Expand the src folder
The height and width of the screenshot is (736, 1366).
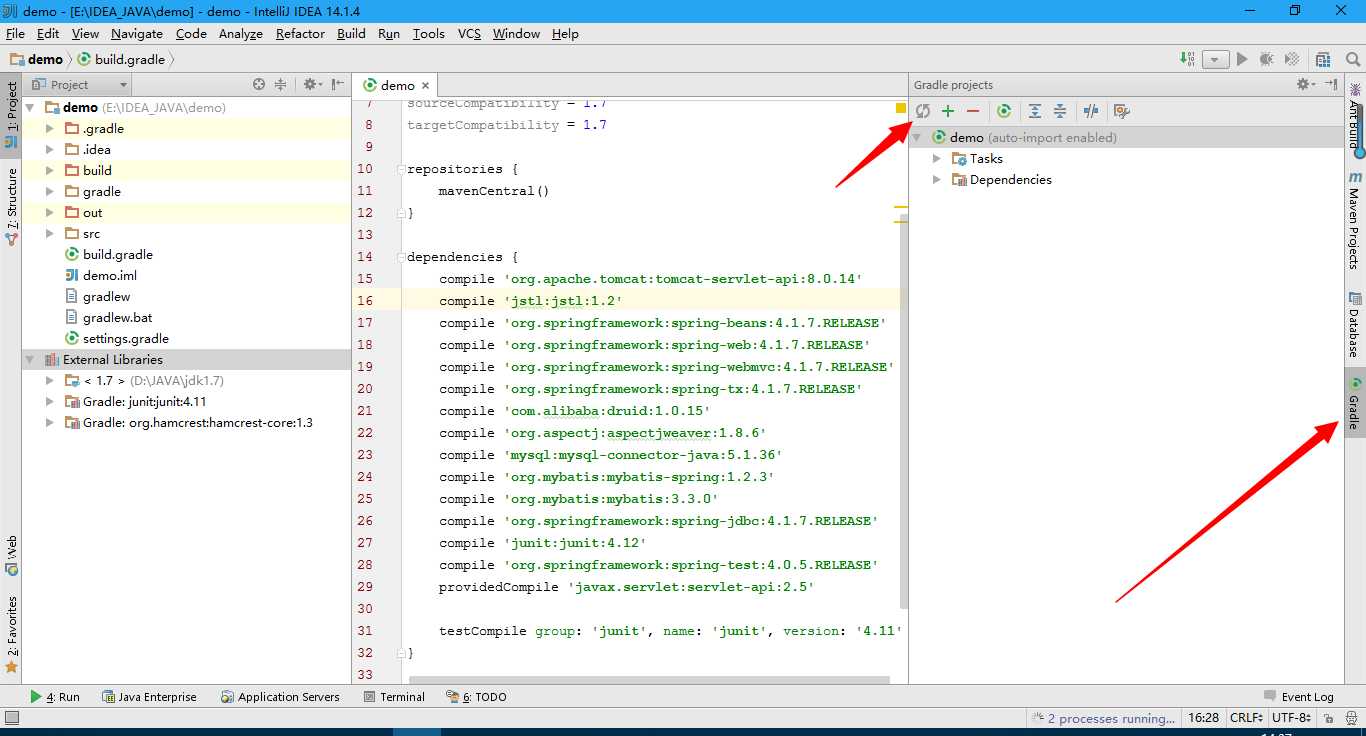pyautogui.click(x=50, y=233)
